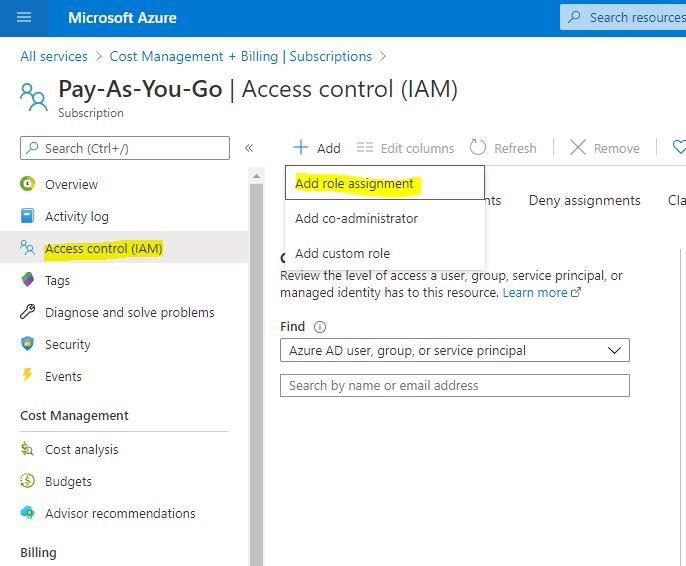Click the Budgets coin icon
Screen dimensions: 686x566
pyautogui.click(x=27, y=481)
